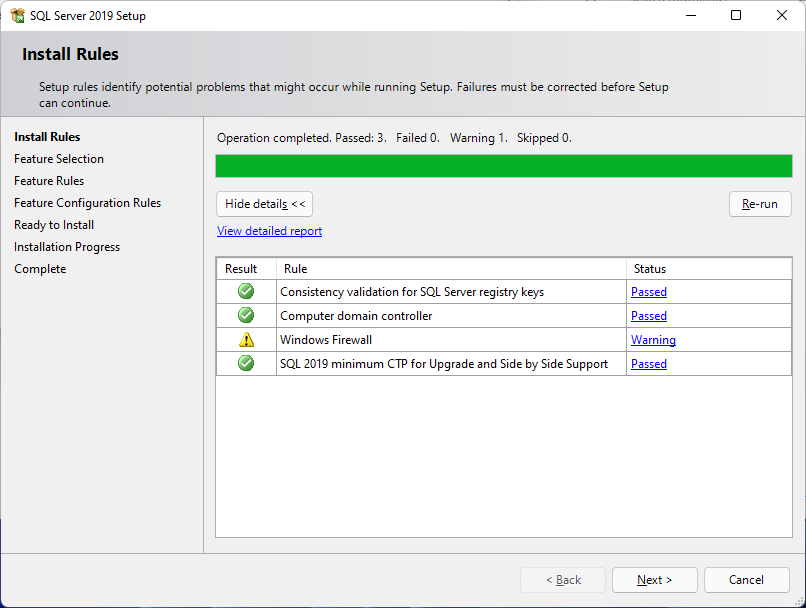Open the View detailed report link

click(269, 231)
